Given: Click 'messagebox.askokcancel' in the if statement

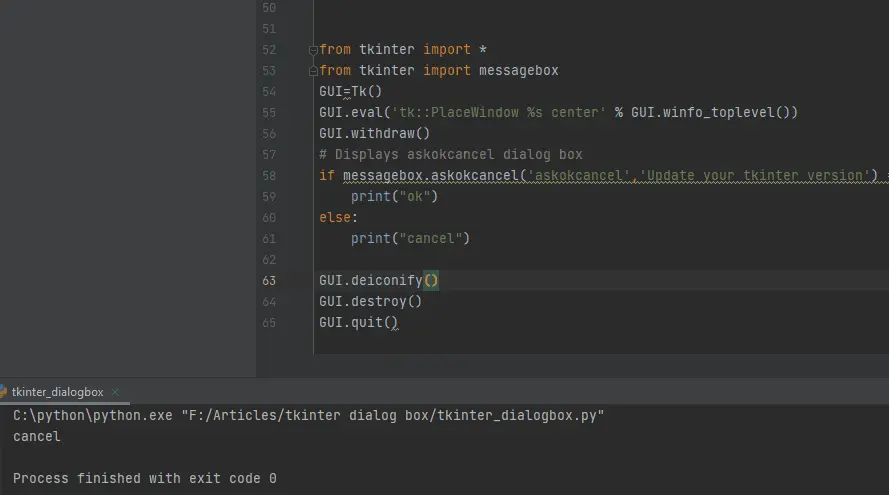Looking at the screenshot, I should [x=431, y=176].
